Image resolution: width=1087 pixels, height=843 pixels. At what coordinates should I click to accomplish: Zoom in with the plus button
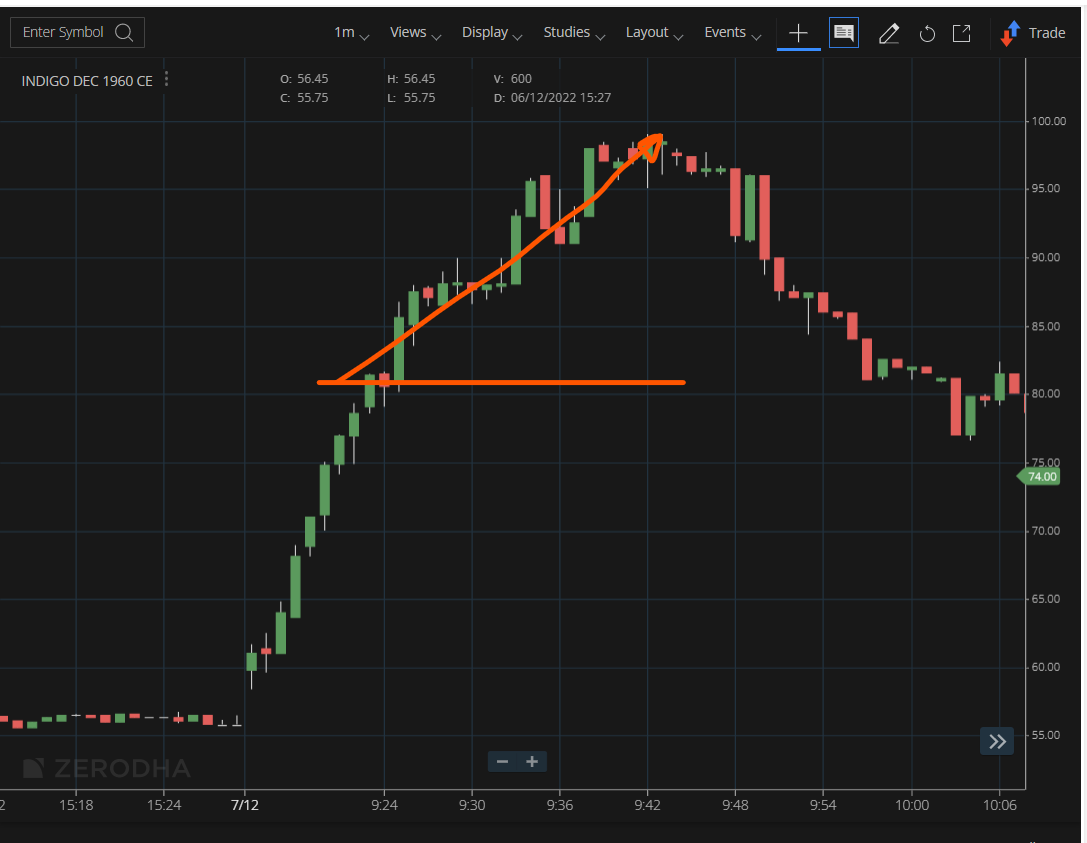click(532, 762)
